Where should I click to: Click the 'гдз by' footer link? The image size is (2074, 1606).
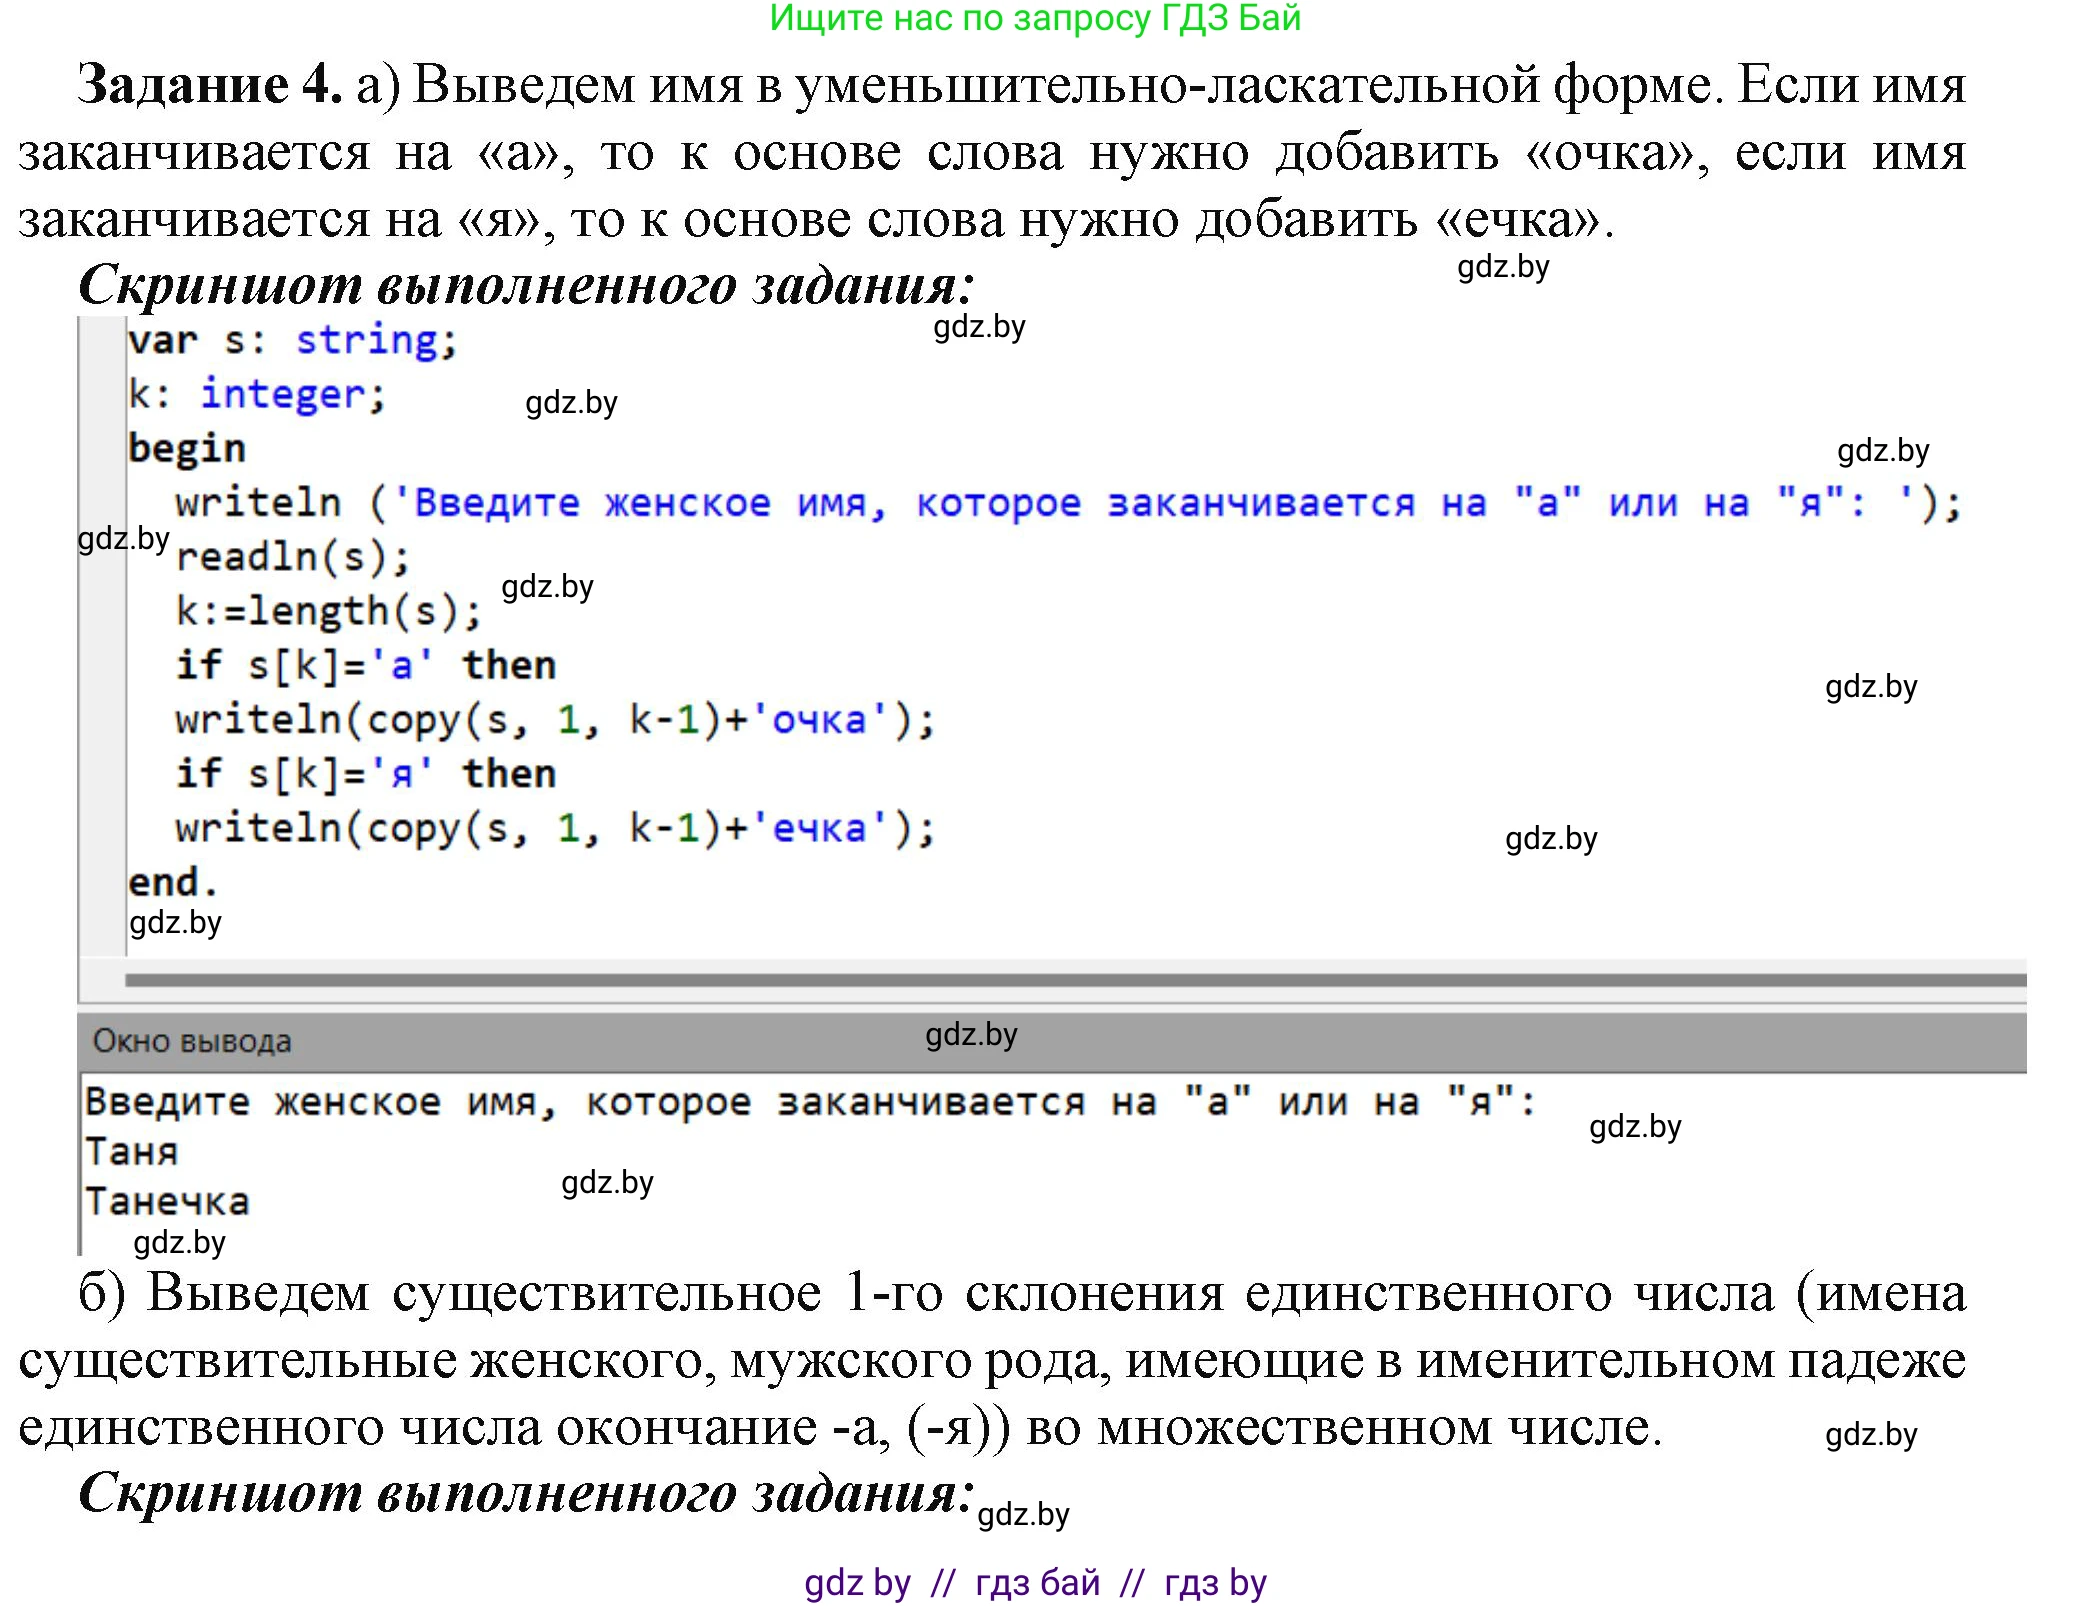pos(1215,1583)
